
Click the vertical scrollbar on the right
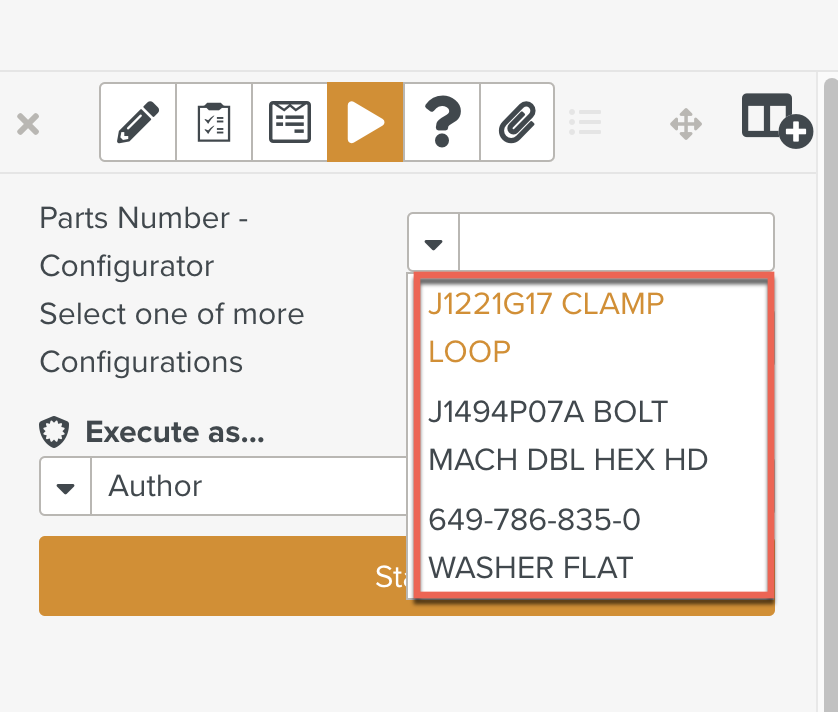(x=831, y=394)
